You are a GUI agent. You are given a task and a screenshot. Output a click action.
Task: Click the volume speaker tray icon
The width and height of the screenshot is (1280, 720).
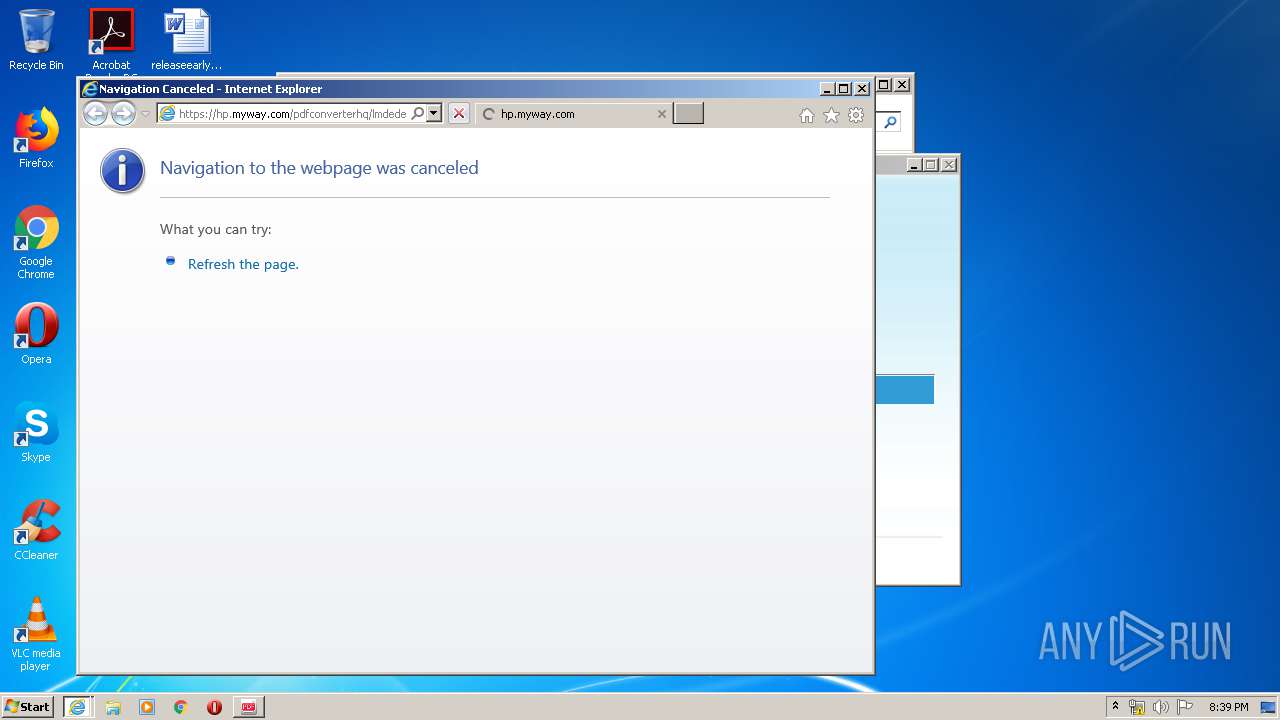1160,707
